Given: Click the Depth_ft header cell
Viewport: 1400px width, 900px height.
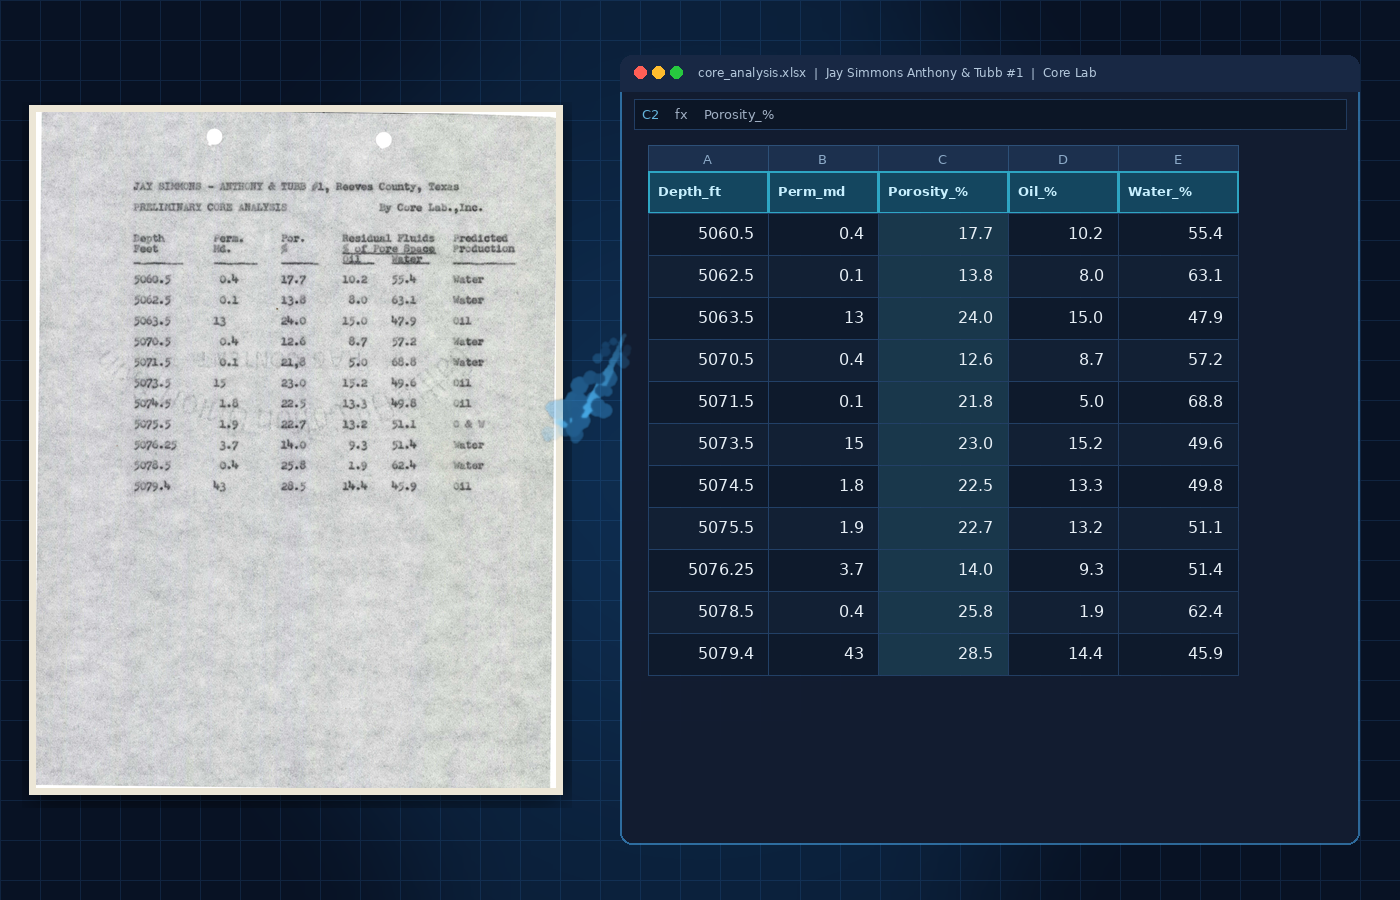Looking at the screenshot, I should coord(708,192).
